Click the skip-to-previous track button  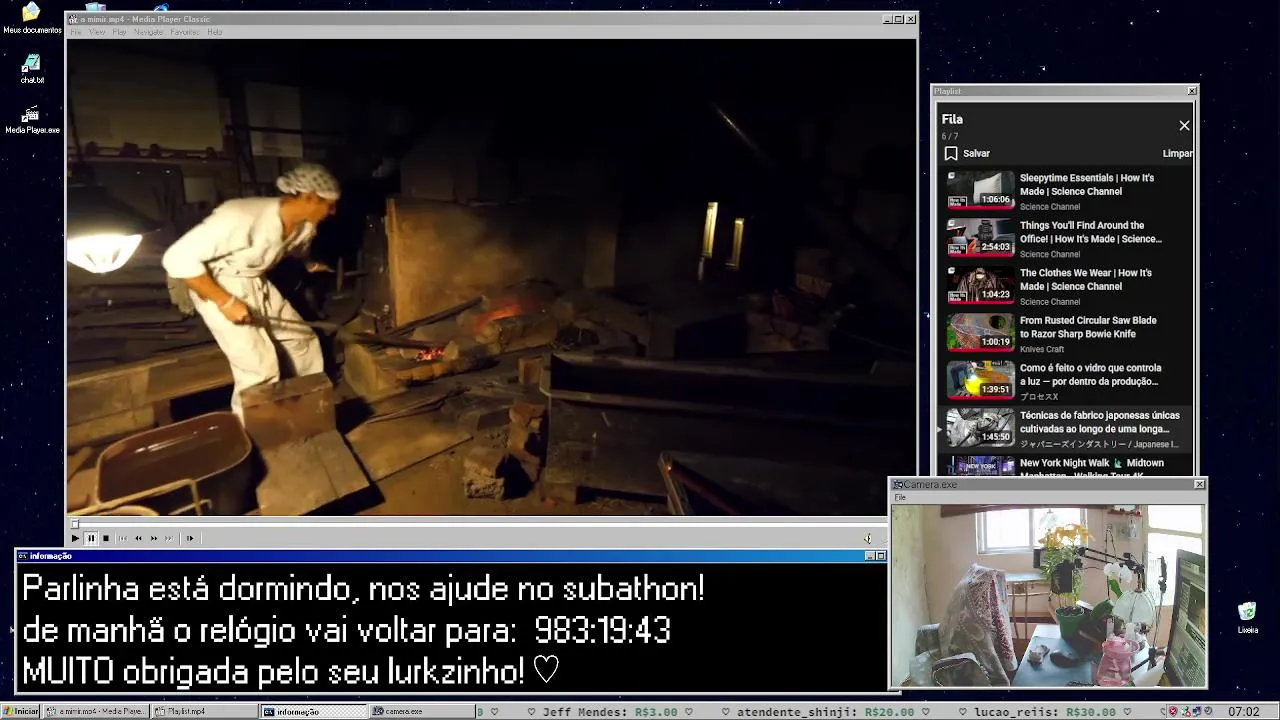[123, 538]
